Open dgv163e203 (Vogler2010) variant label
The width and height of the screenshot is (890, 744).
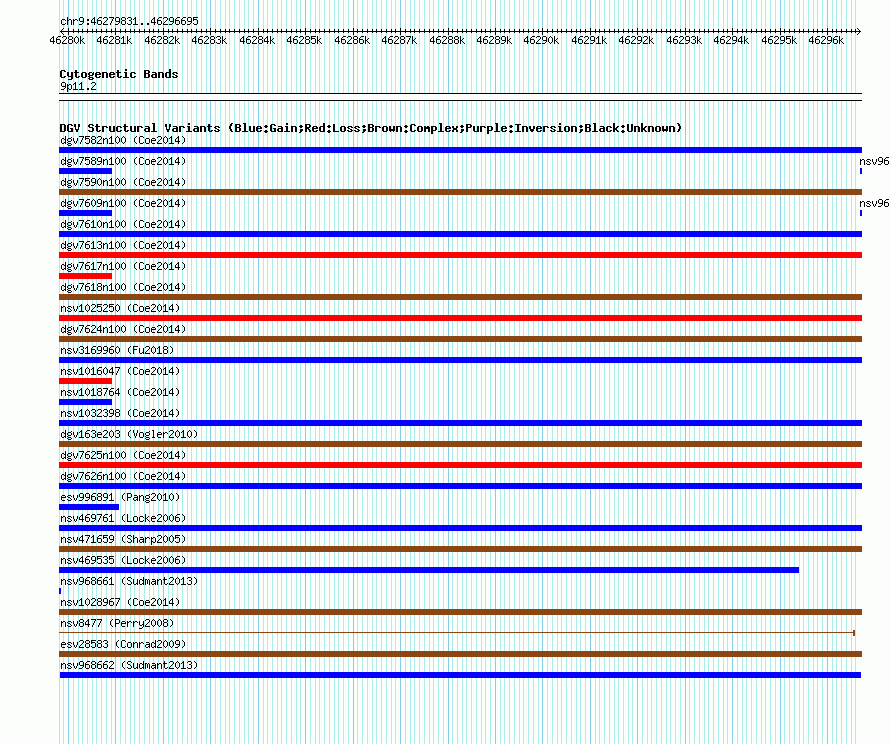click(x=129, y=434)
